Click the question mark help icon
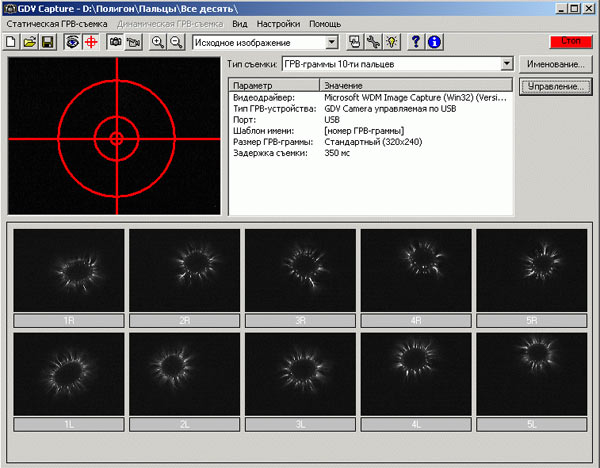Viewport: 600px width, 468px height. (x=416, y=42)
